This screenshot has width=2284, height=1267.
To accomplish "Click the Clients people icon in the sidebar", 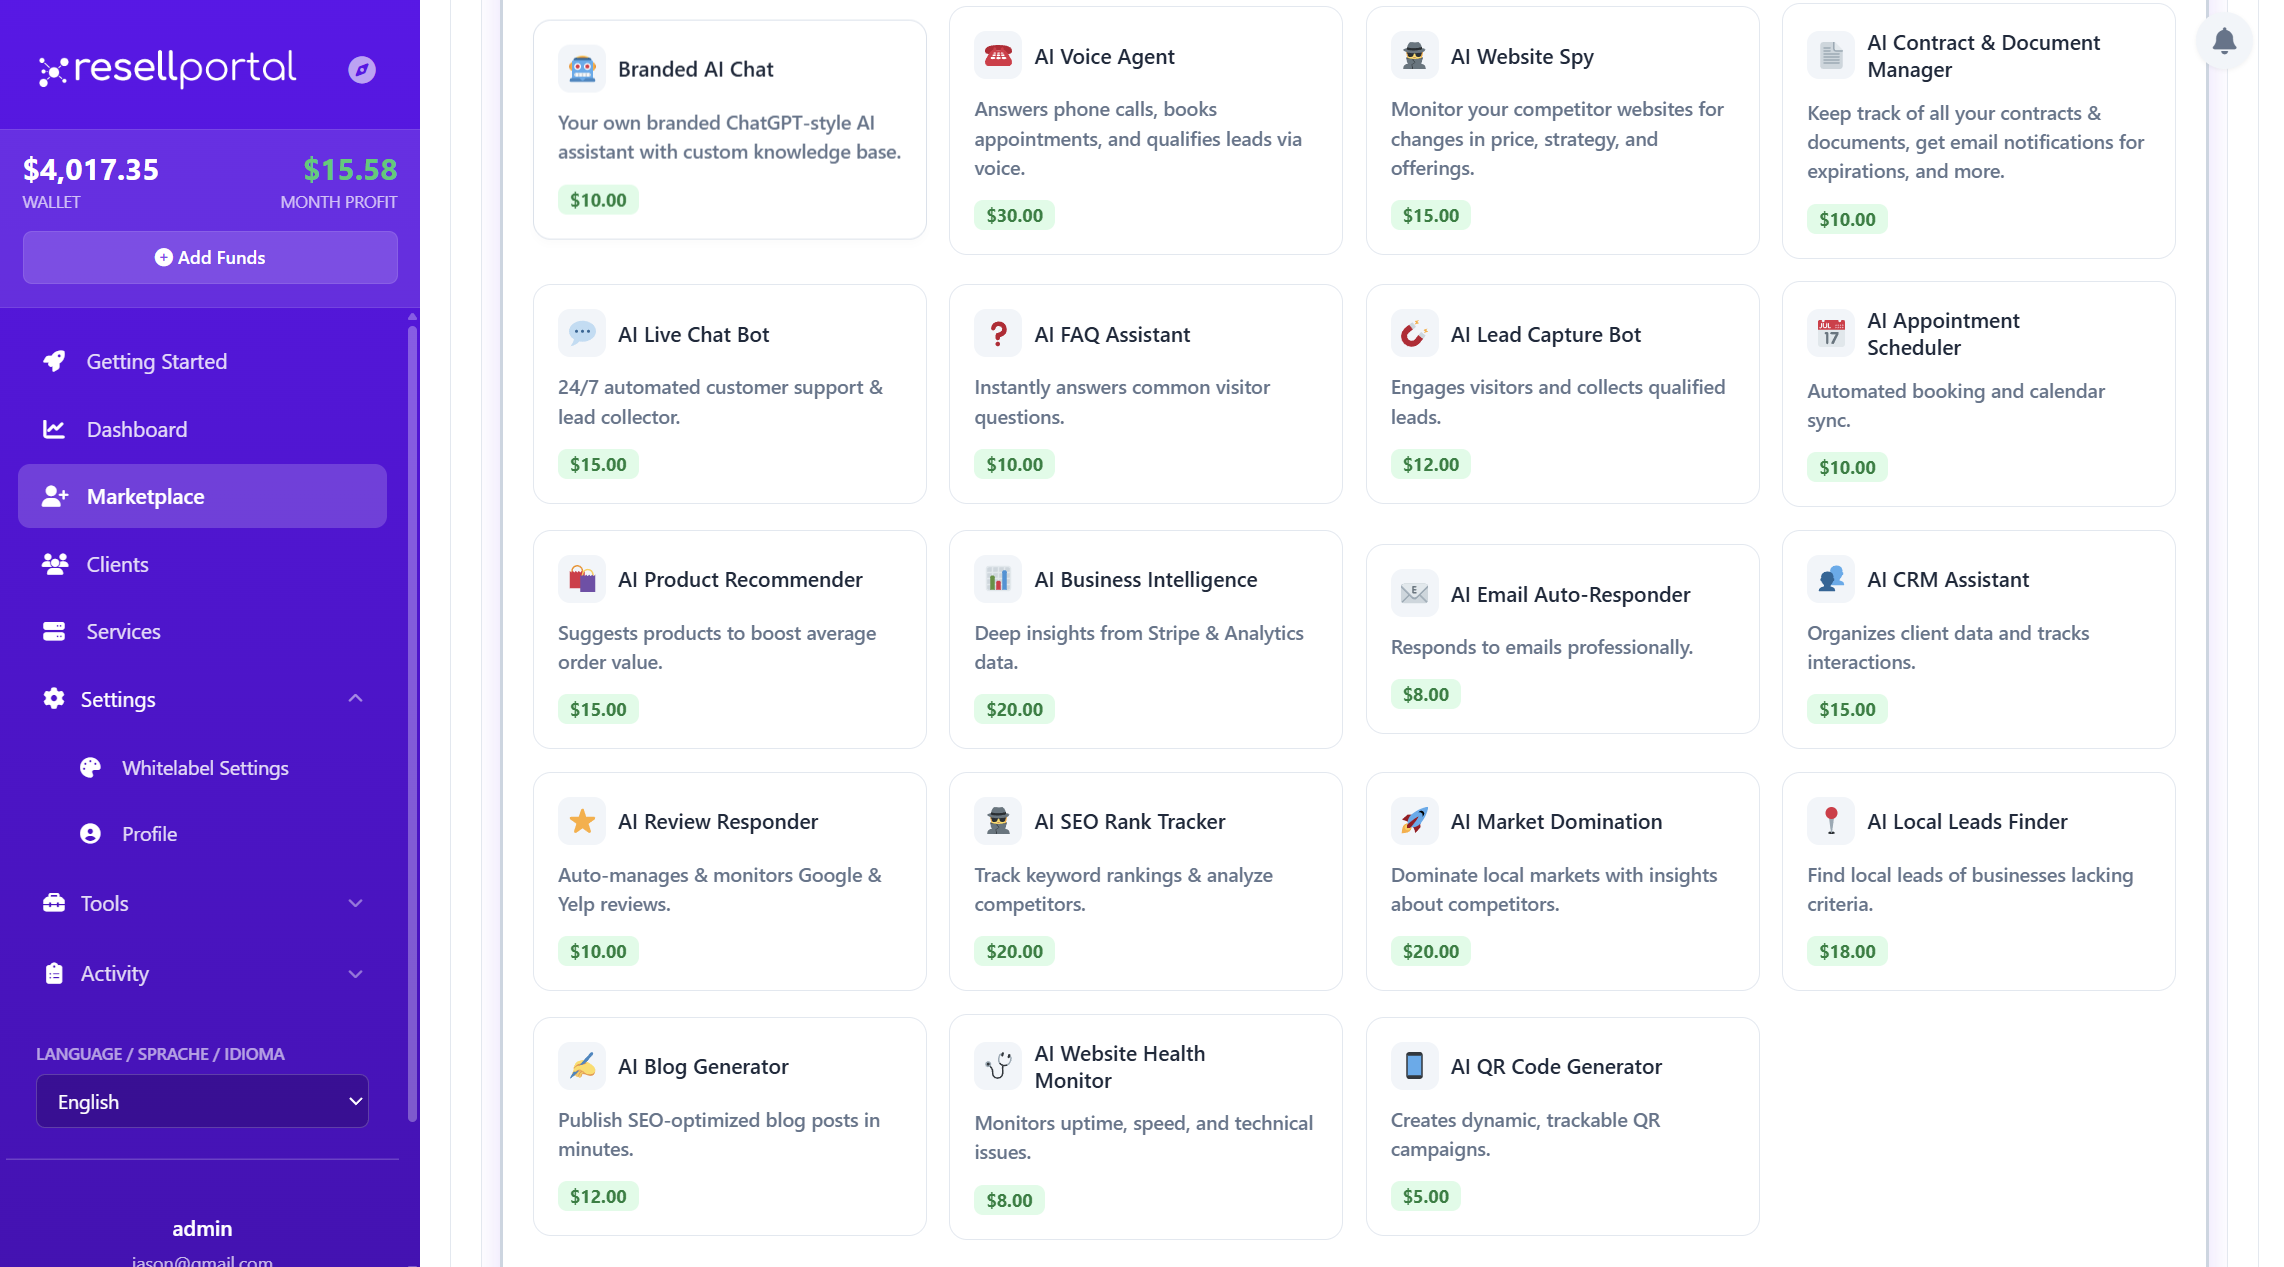I will pos(54,563).
